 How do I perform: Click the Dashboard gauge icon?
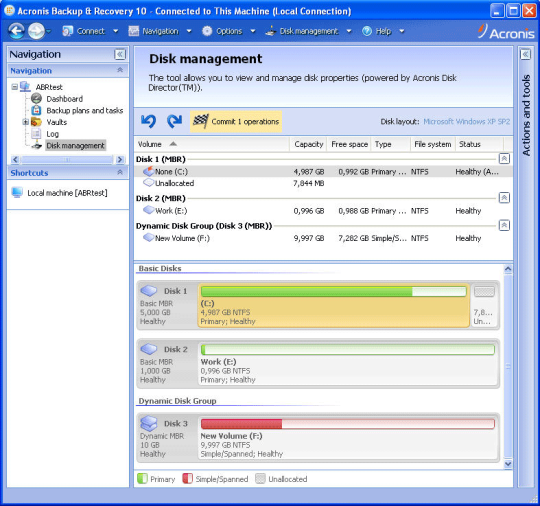click(36, 99)
